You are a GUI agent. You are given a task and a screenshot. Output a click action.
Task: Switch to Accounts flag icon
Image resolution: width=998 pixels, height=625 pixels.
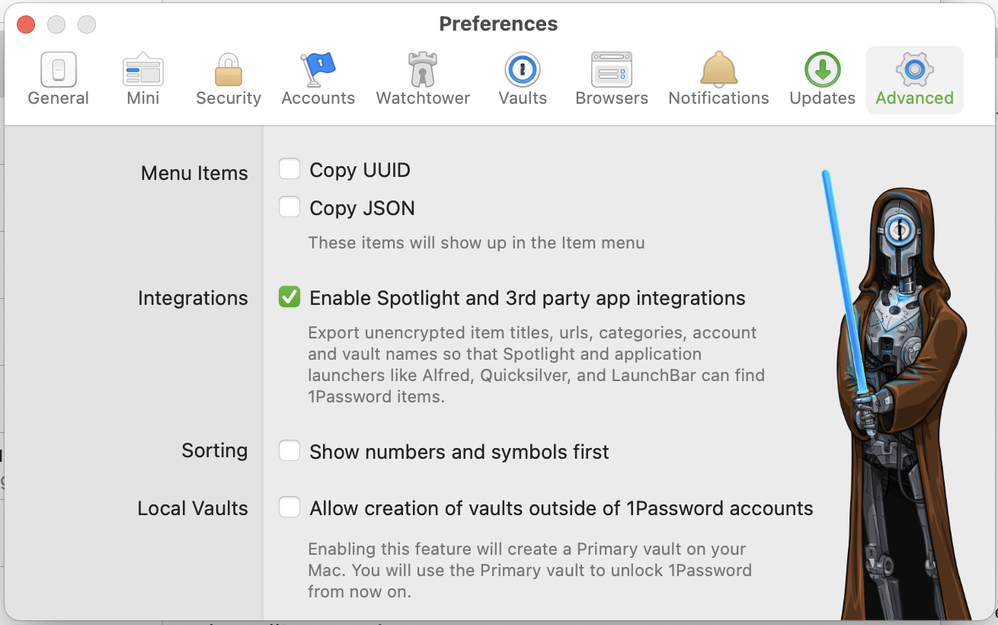[x=318, y=70]
